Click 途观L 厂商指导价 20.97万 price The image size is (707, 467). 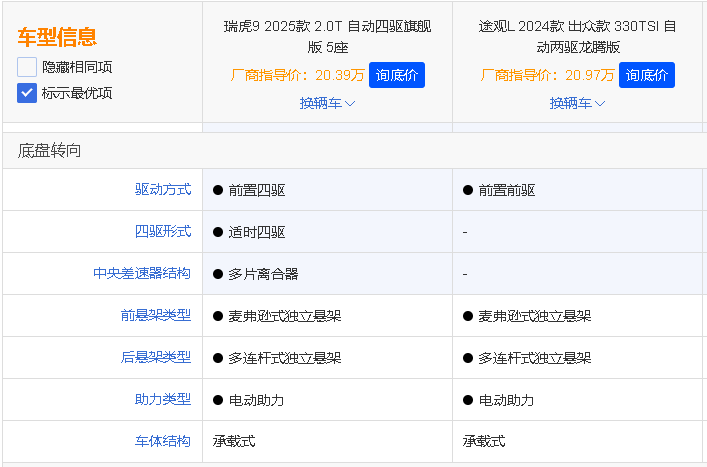[547, 75]
